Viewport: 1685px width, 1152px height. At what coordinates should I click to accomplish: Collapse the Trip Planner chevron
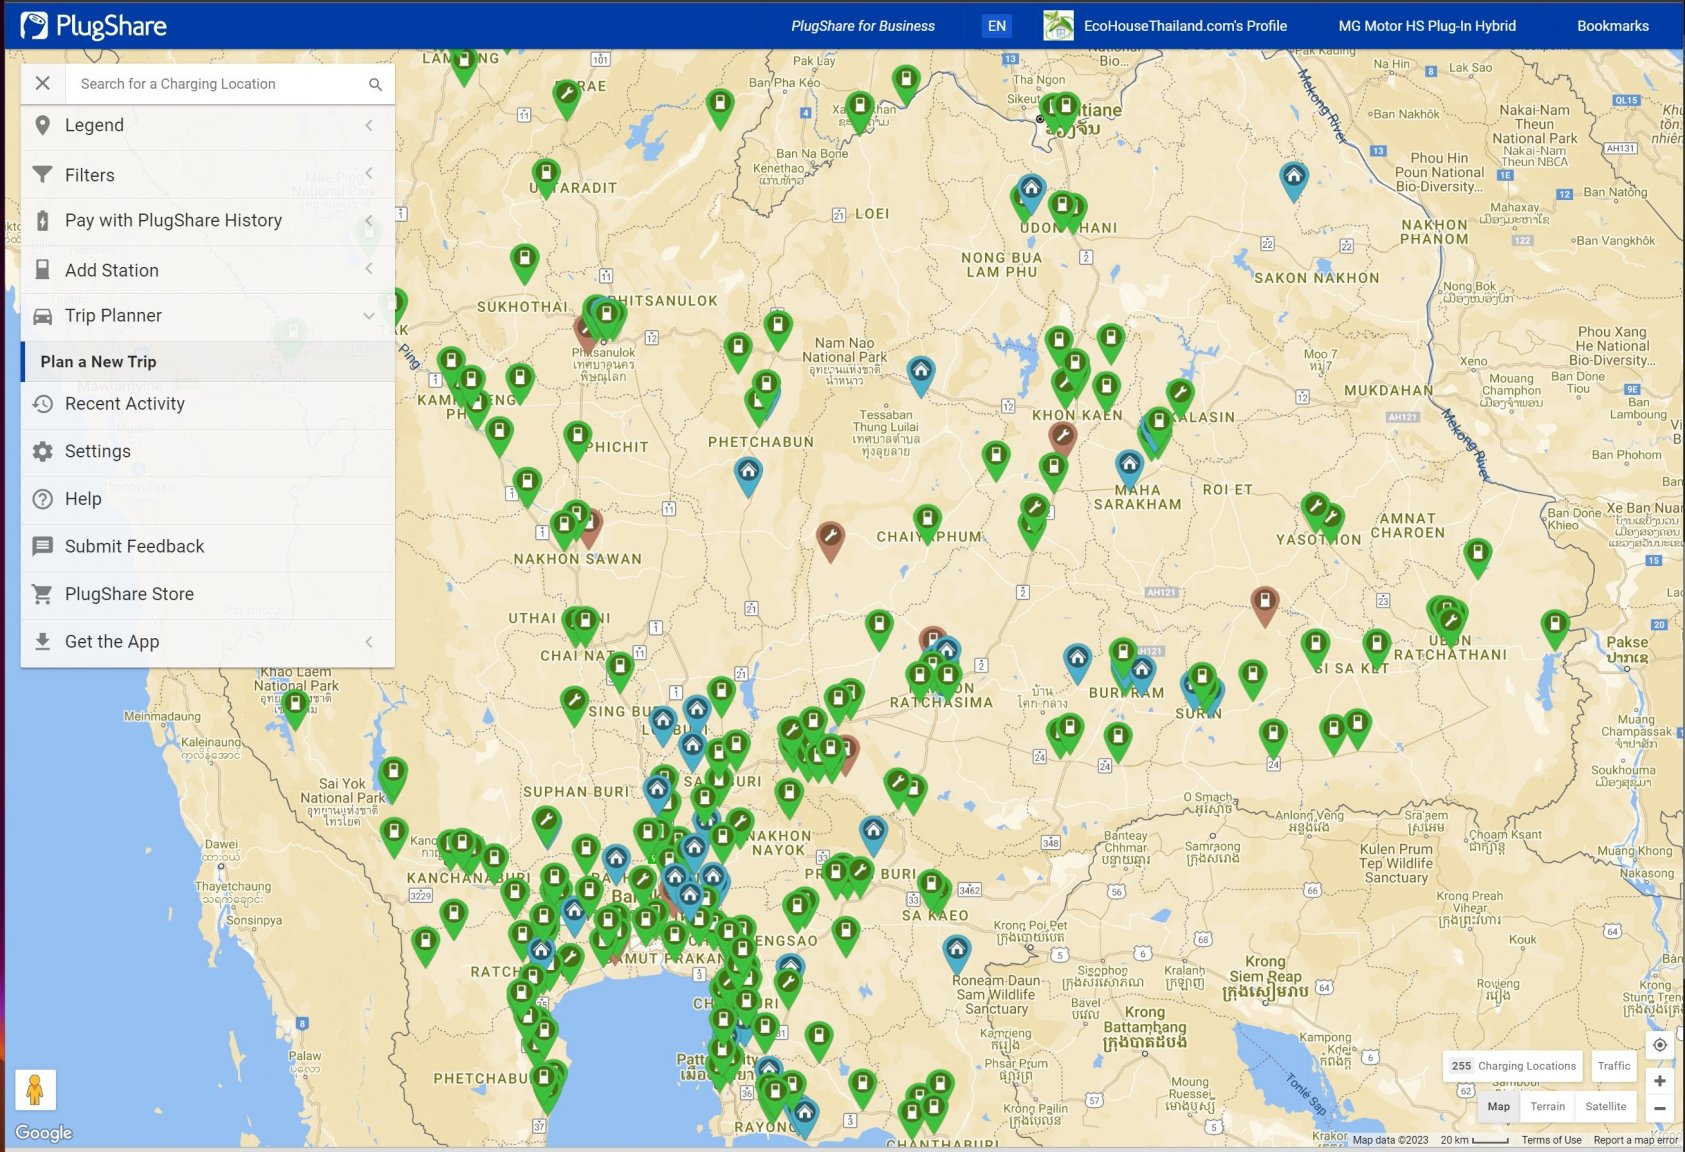click(x=369, y=316)
